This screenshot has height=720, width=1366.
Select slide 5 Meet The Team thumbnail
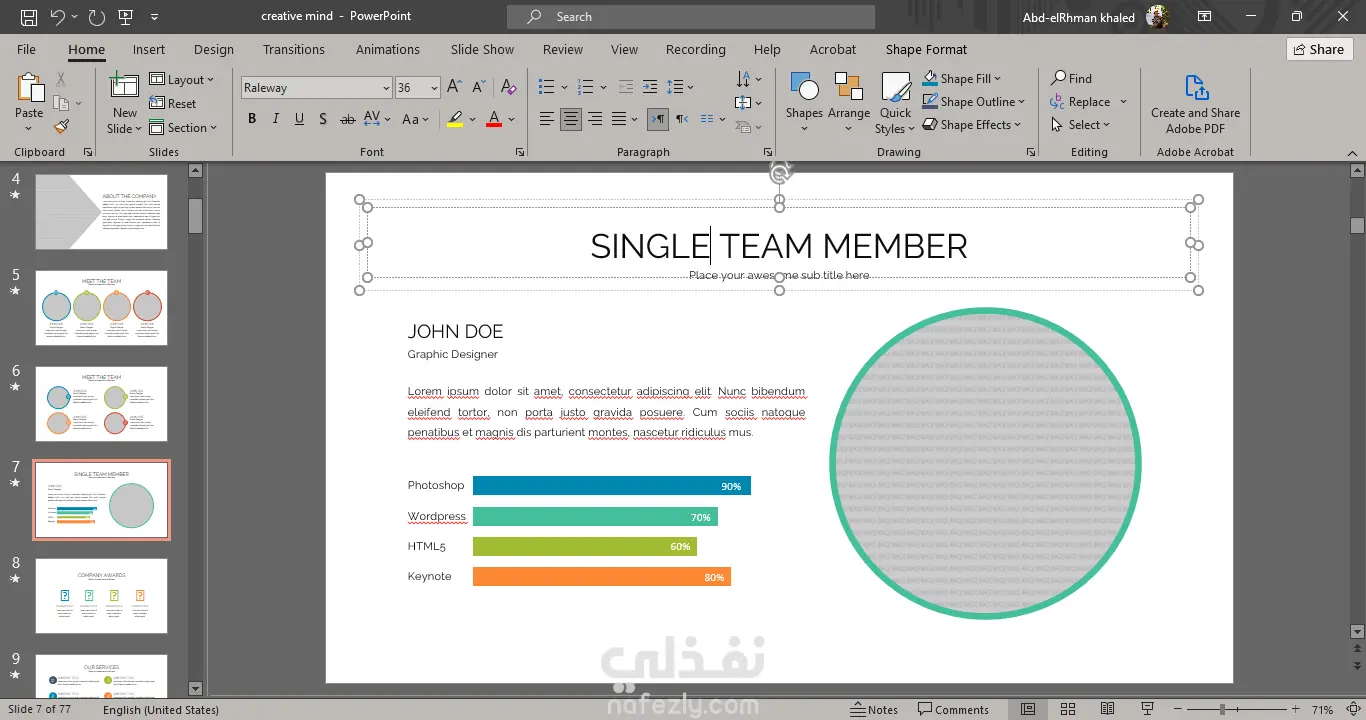coord(101,307)
